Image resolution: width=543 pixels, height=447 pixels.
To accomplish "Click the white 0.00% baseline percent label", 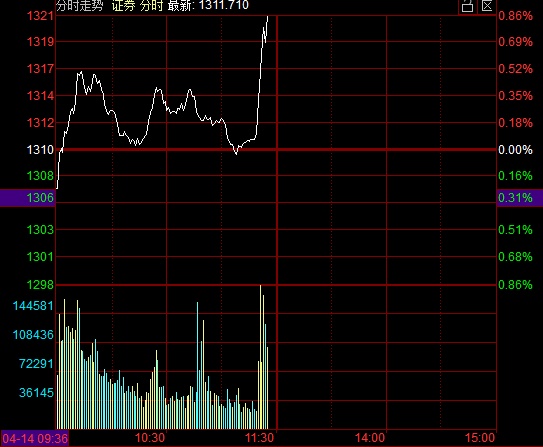I will pos(515,150).
